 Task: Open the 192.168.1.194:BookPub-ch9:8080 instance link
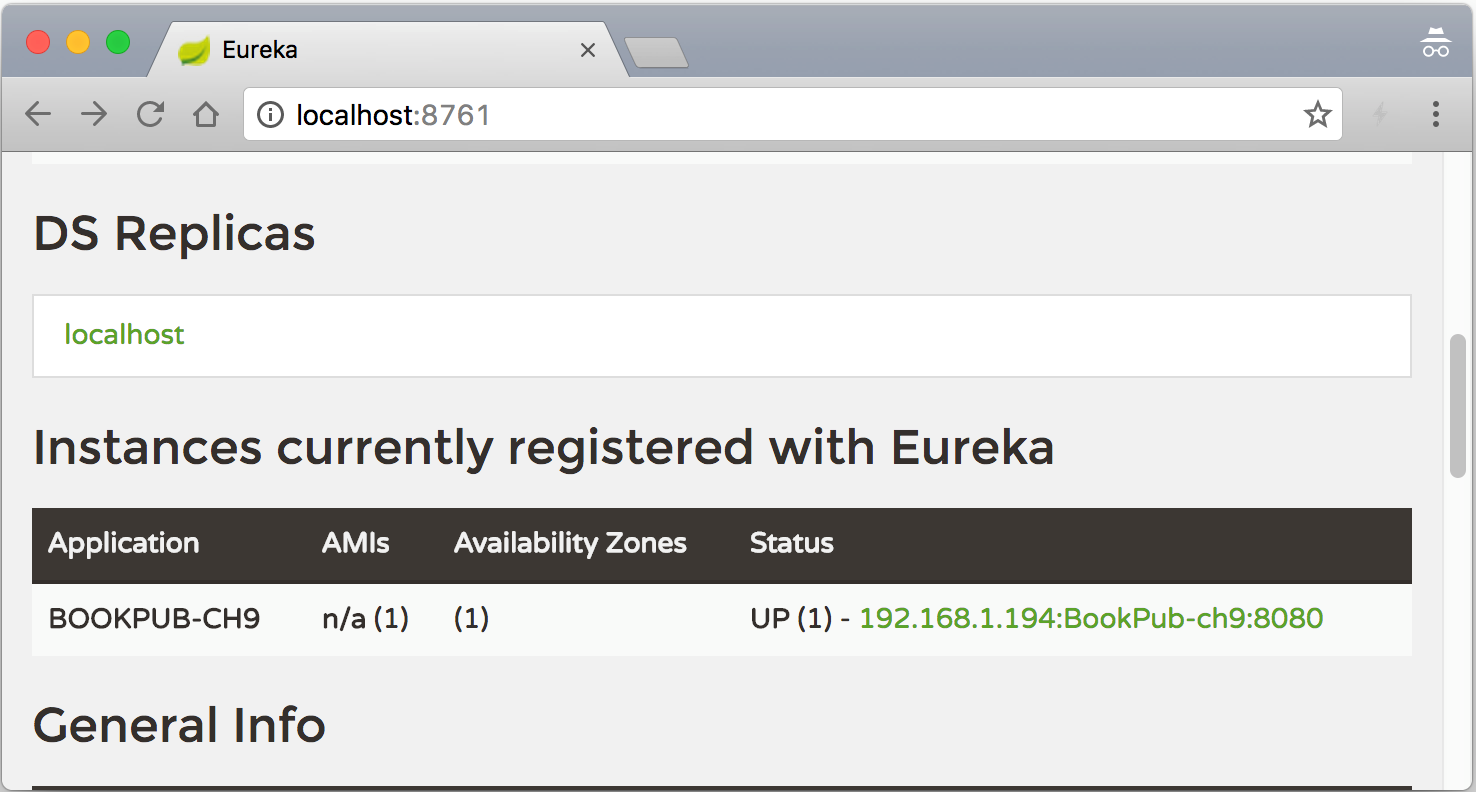tap(1091, 618)
